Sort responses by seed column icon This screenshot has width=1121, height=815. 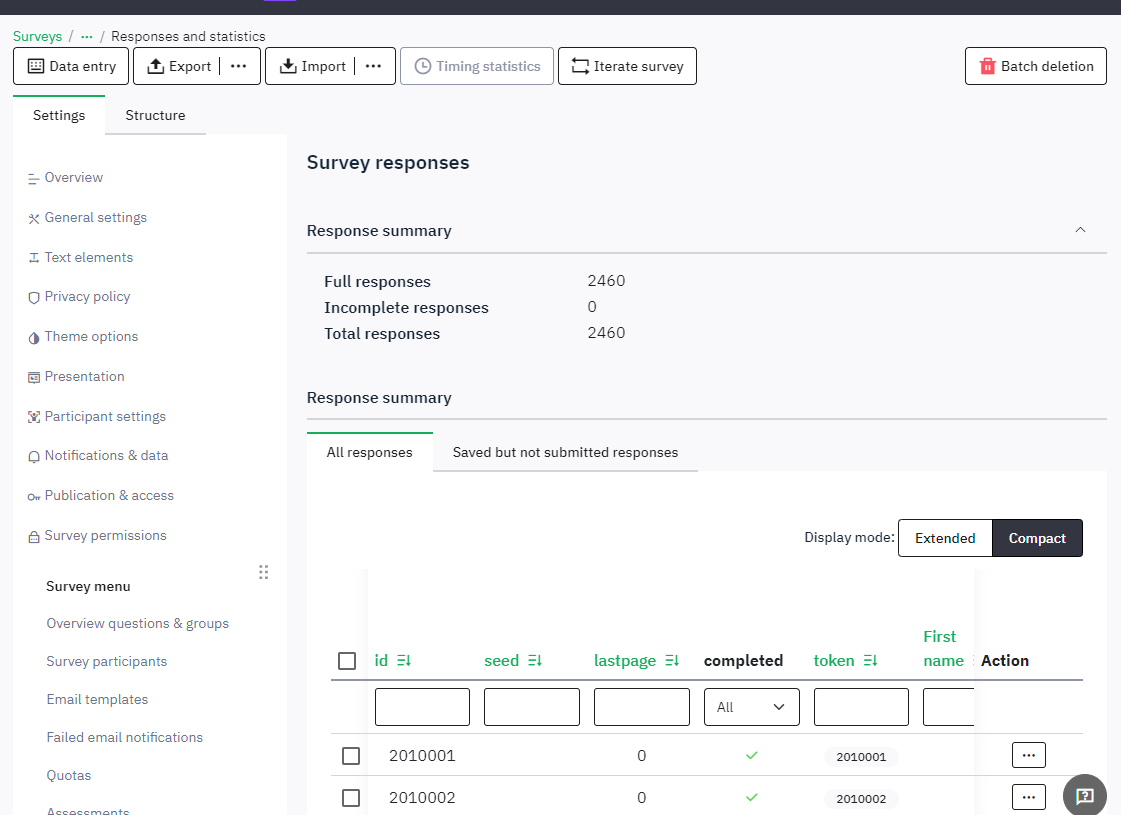(x=535, y=661)
